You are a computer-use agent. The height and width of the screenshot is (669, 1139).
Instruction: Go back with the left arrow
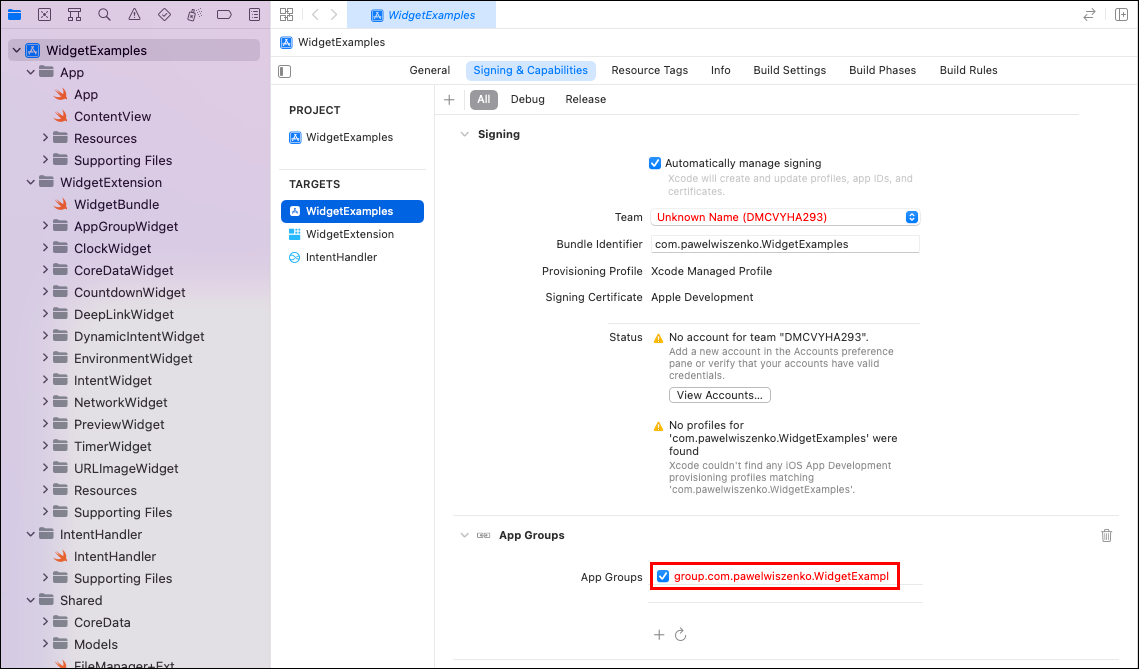pos(315,15)
